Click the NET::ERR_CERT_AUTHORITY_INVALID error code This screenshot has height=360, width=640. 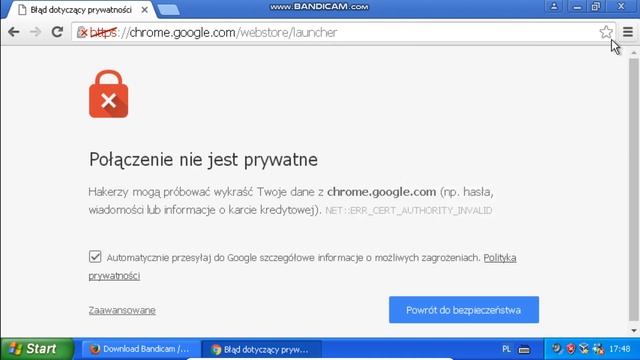pyautogui.click(x=409, y=211)
